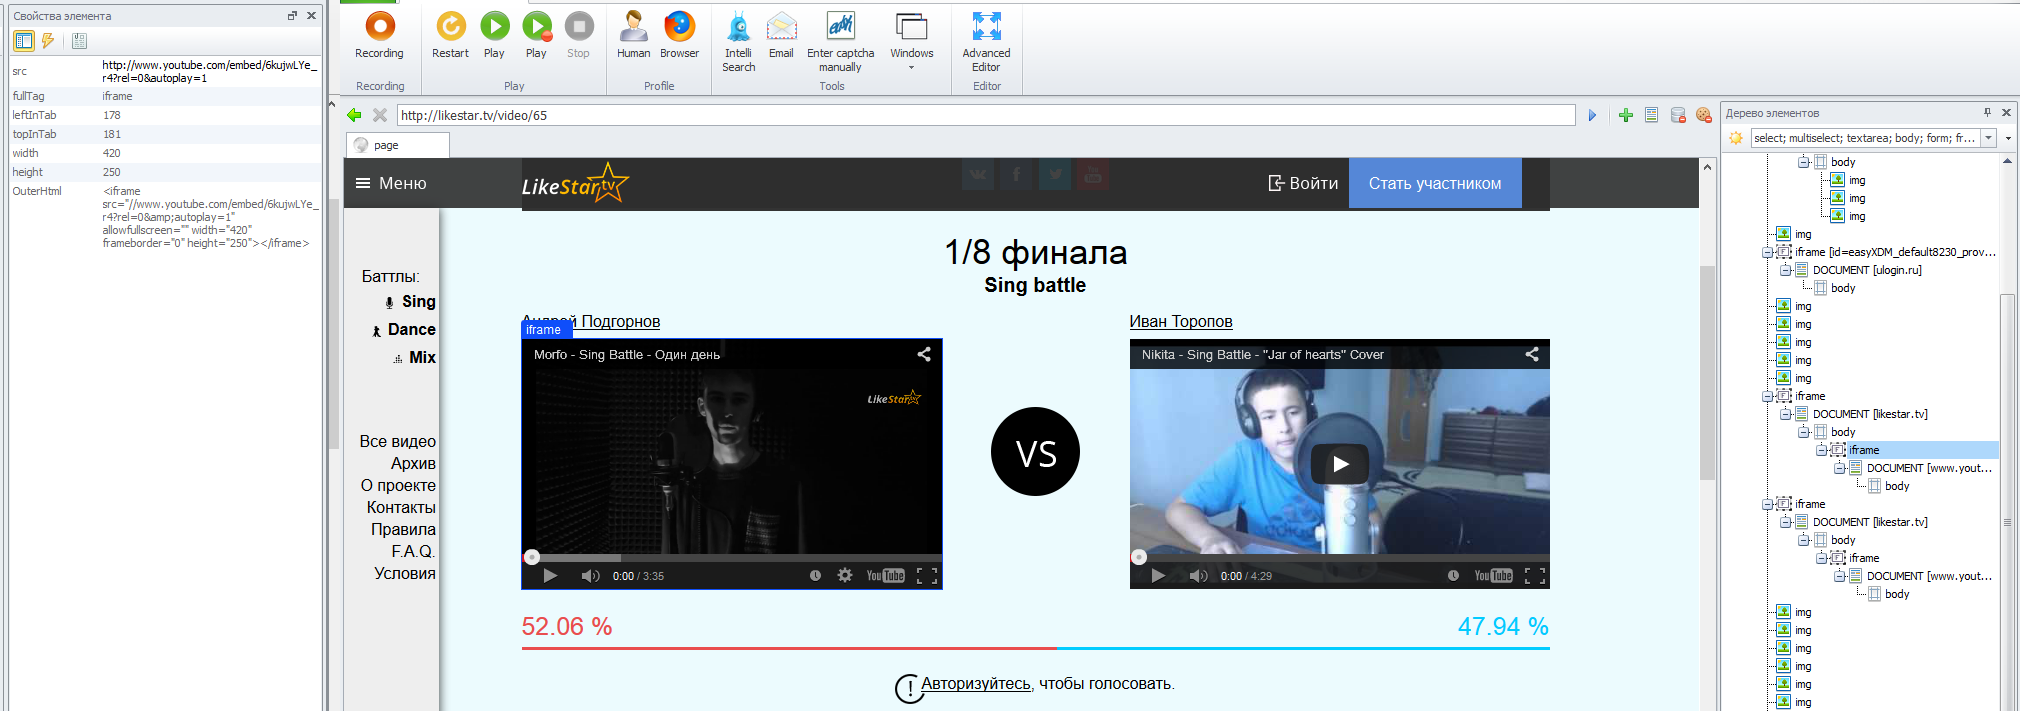Click the property pages icon in properties panel
2020x711 pixels.
coord(79,41)
